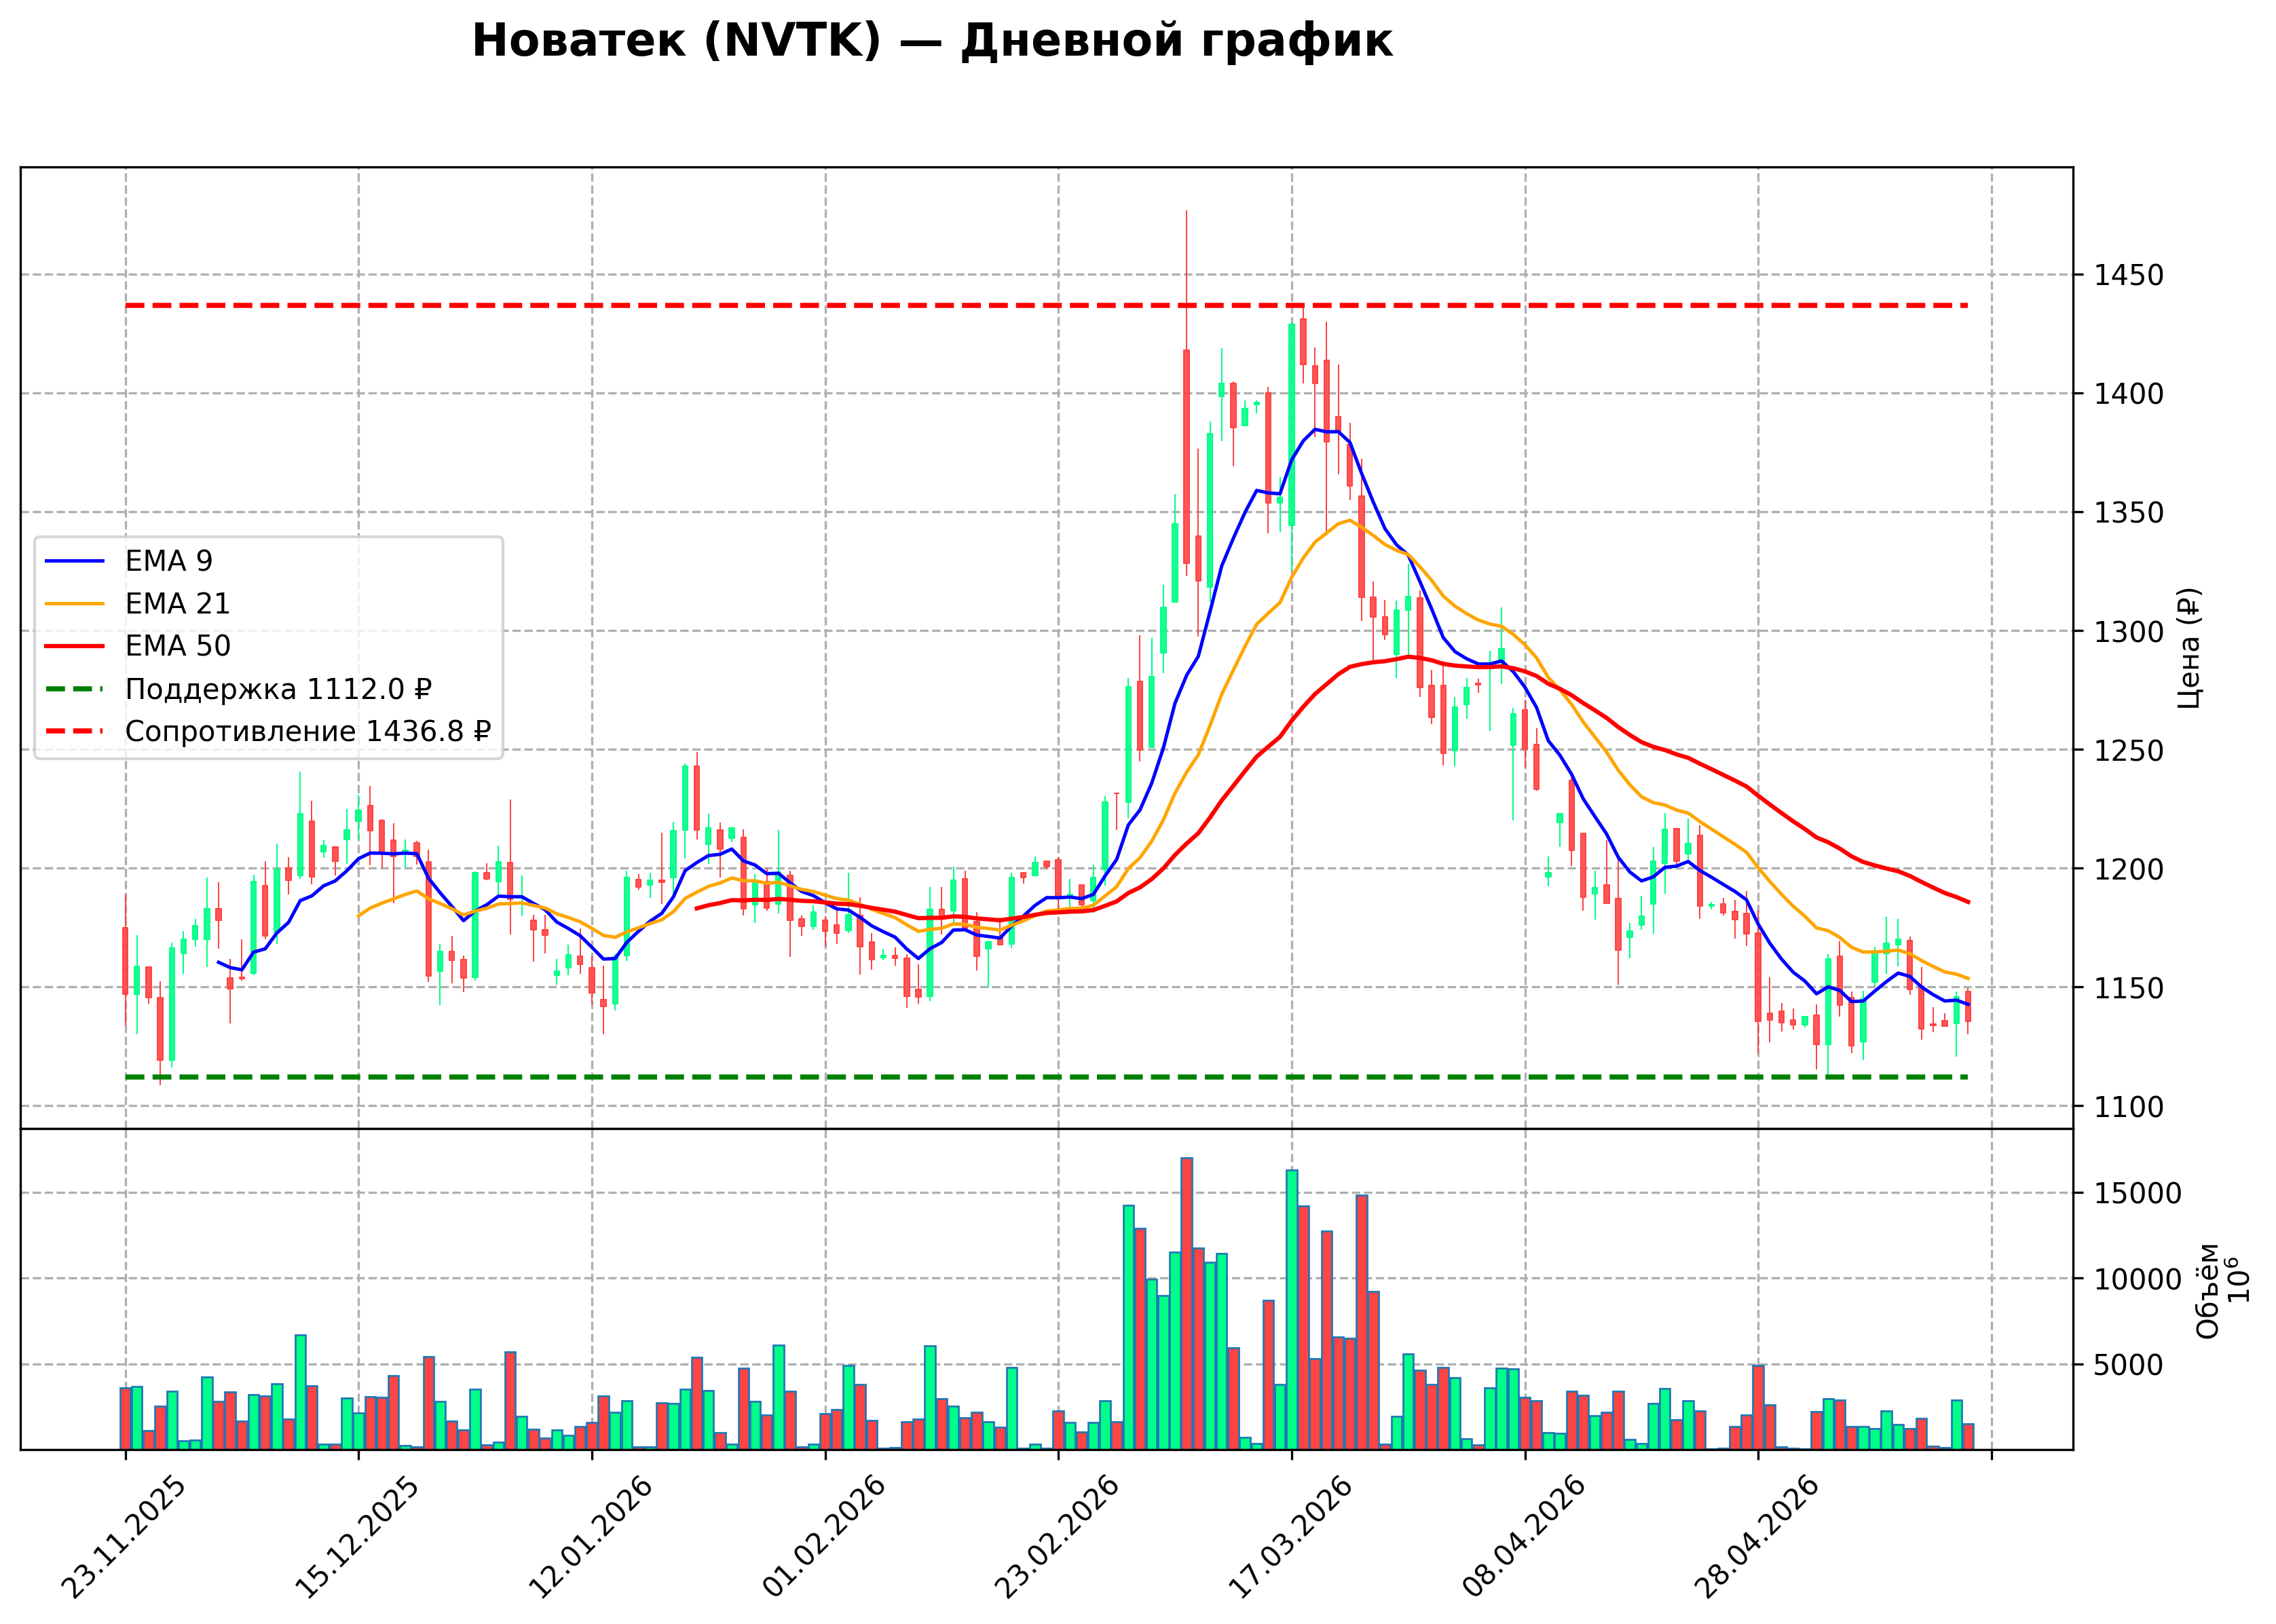
Task: Click the blue line sample beside EMA 9
Action: [75, 561]
